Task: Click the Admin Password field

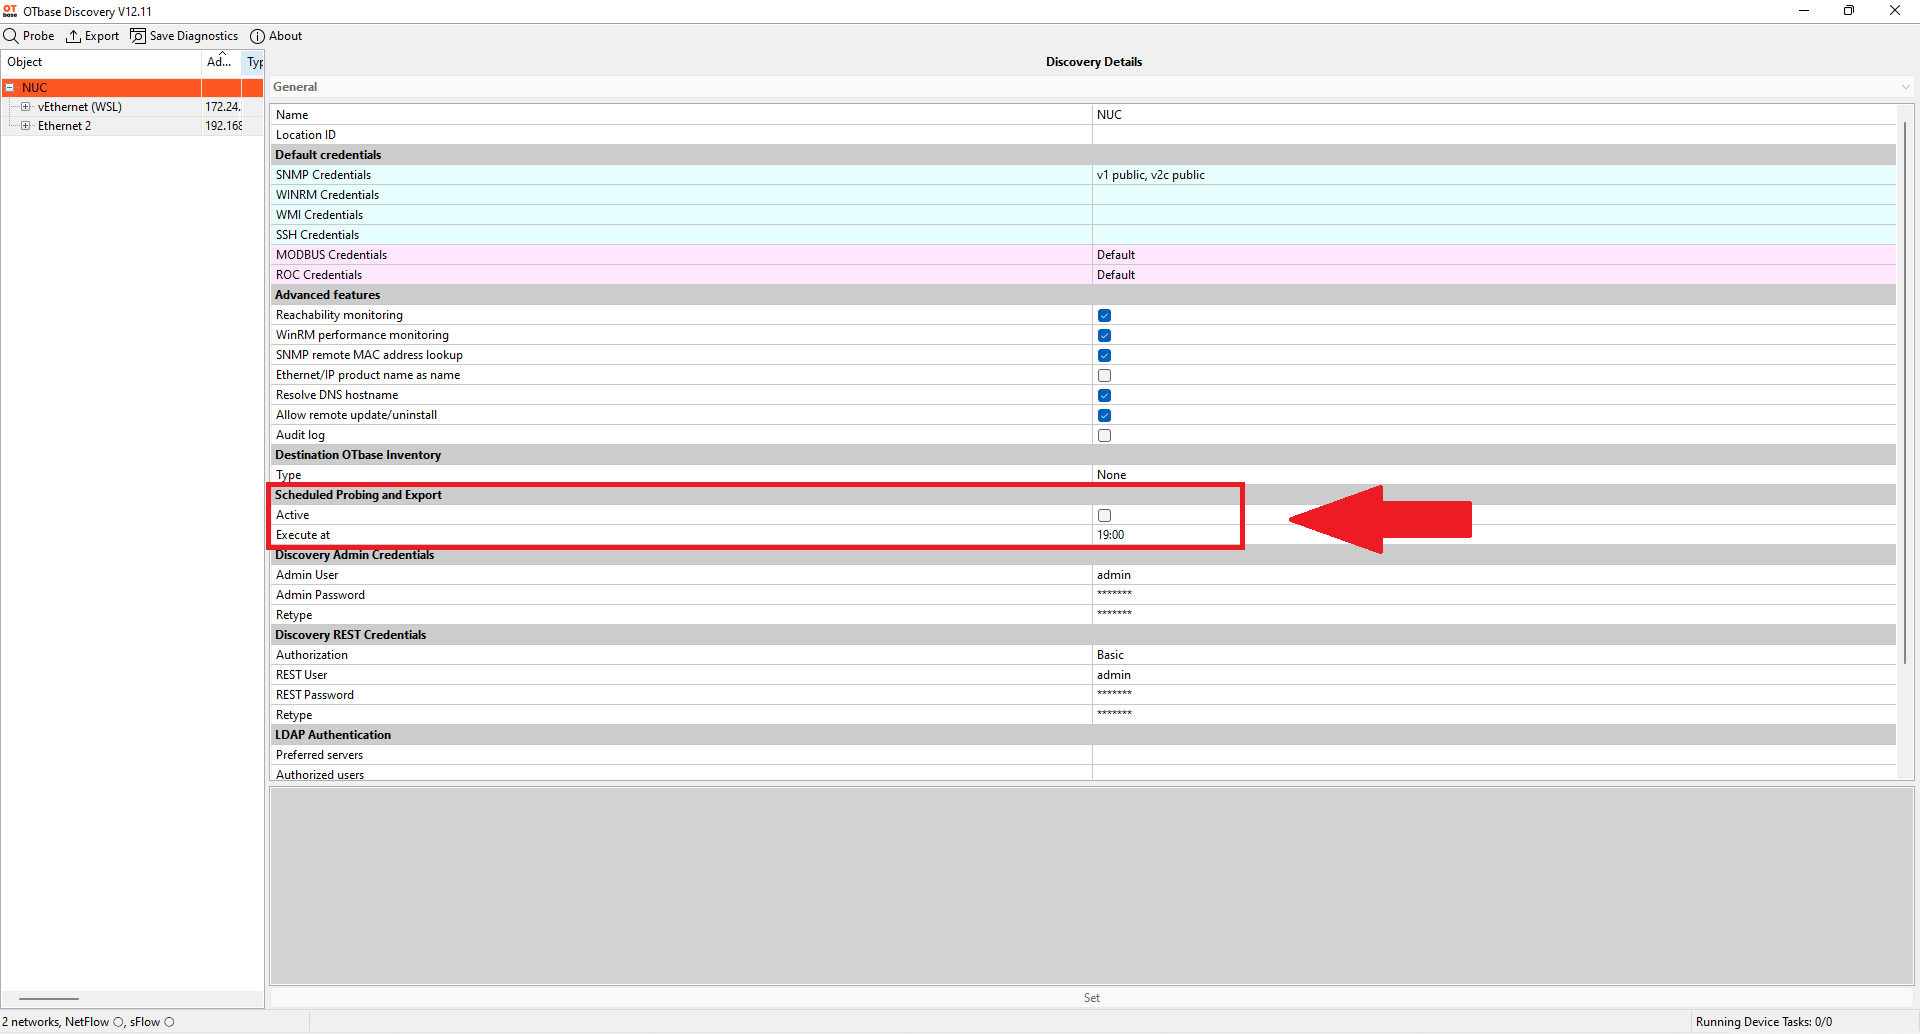Action: click(1494, 595)
